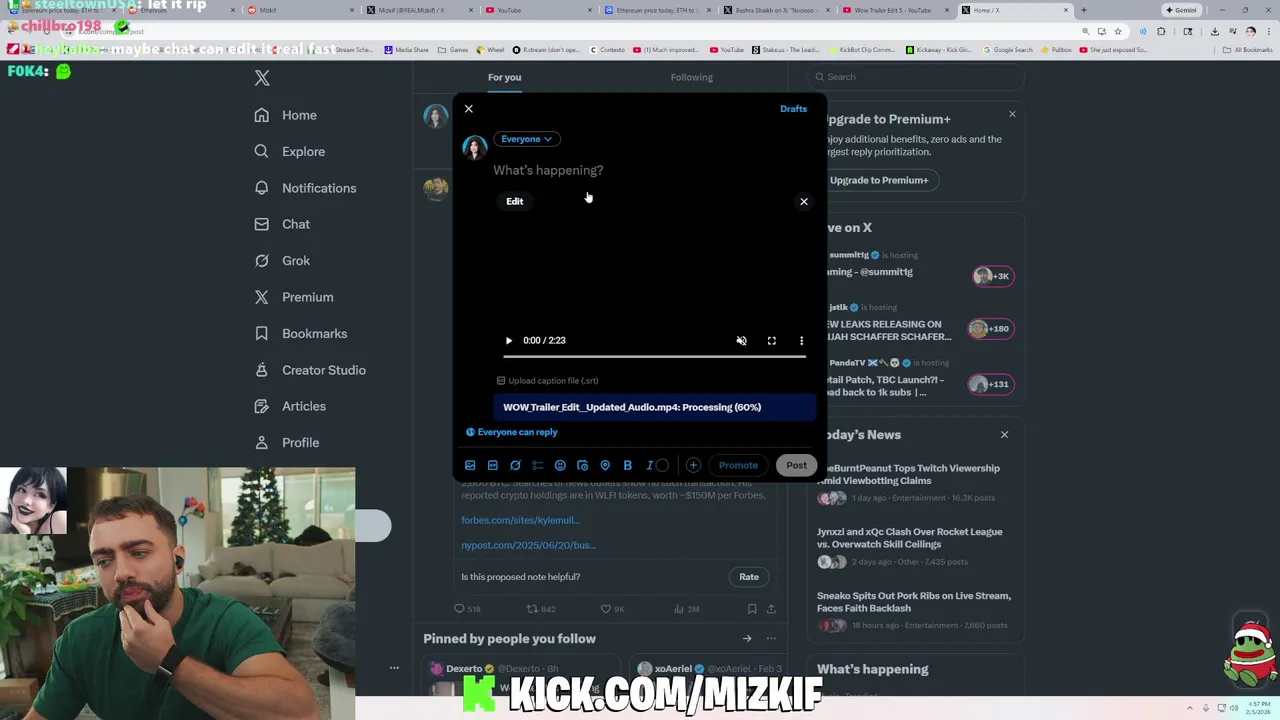
Task: Open a new browser tab
Action: click(1084, 10)
